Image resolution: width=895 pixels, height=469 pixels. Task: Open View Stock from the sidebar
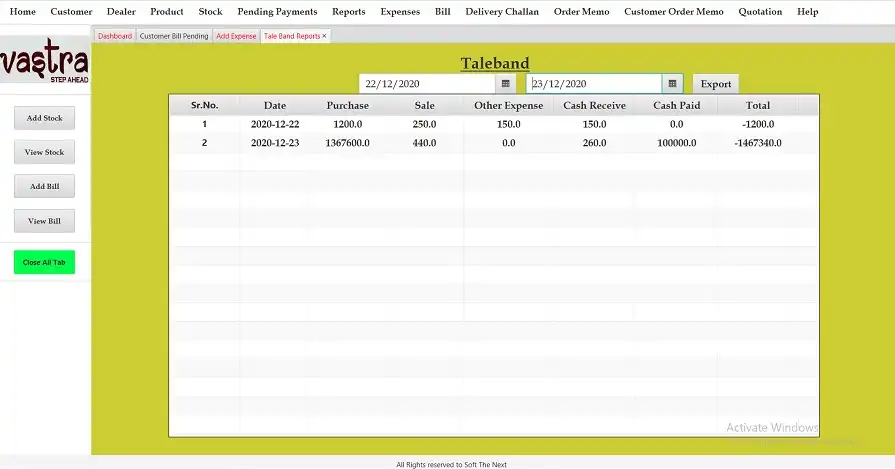tap(45, 152)
